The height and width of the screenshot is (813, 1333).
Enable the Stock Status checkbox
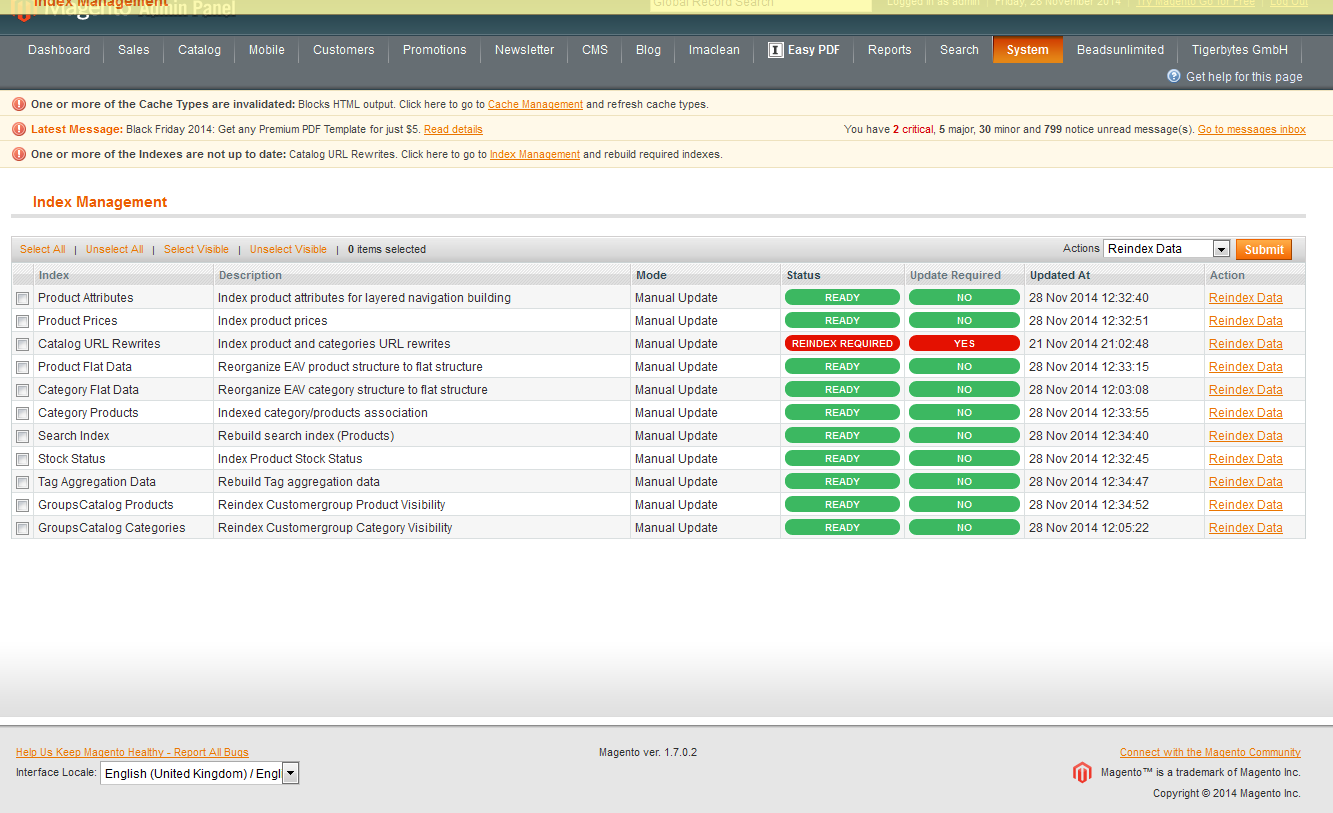tap(22, 459)
